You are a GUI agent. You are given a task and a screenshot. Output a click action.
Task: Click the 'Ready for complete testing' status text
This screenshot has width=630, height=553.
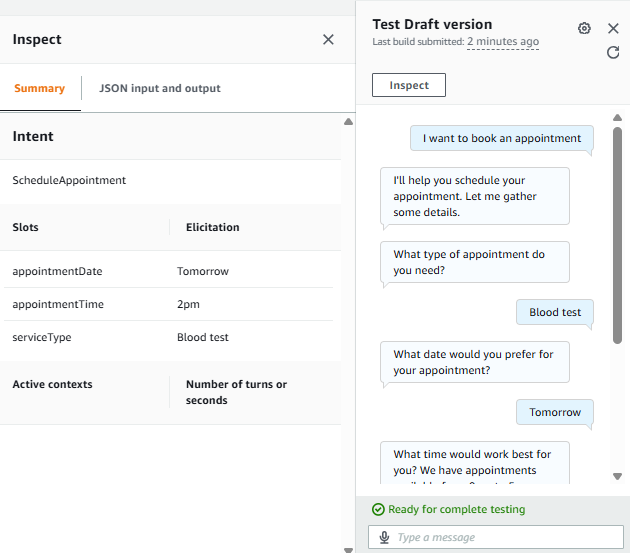click(456, 509)
